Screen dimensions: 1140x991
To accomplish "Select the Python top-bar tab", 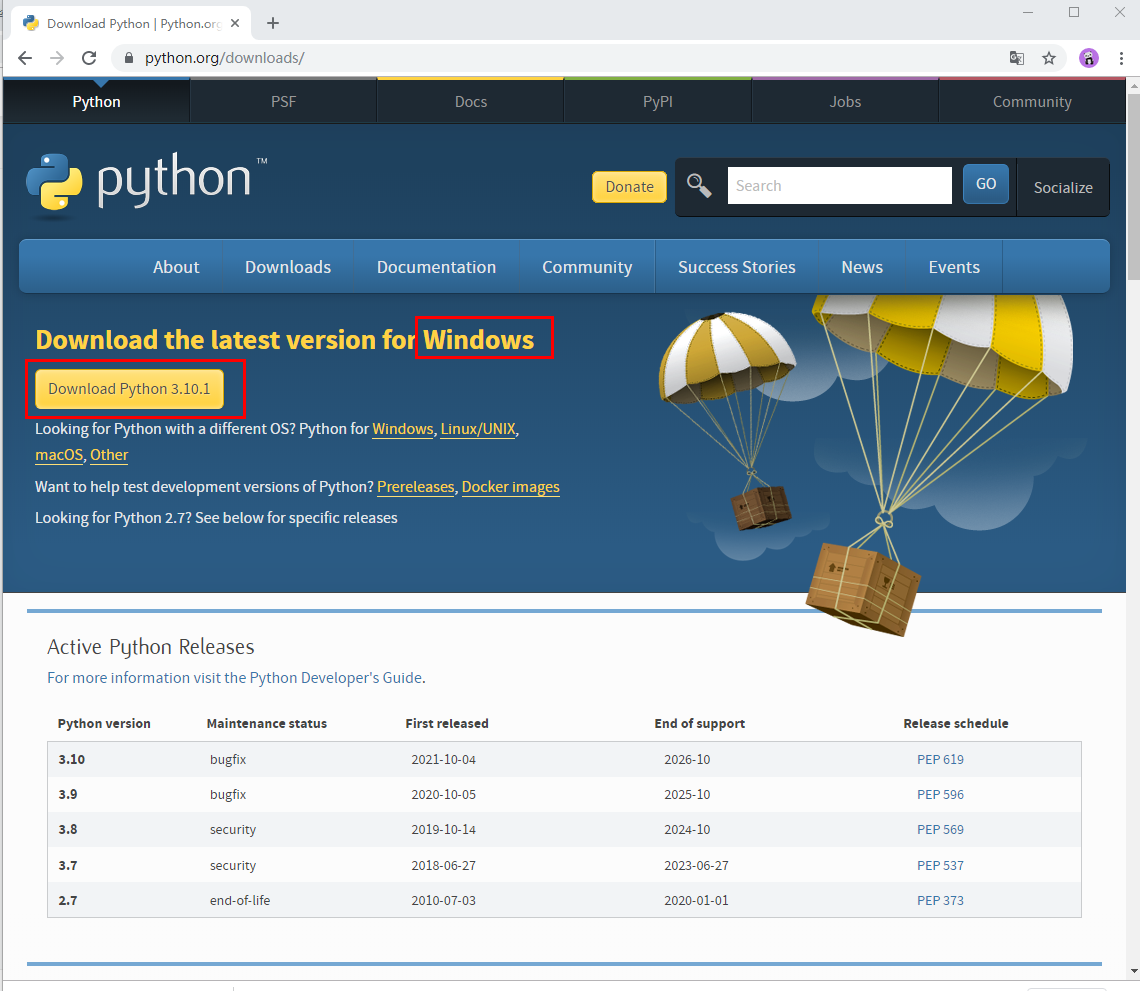I will click(x=96, y=102).
